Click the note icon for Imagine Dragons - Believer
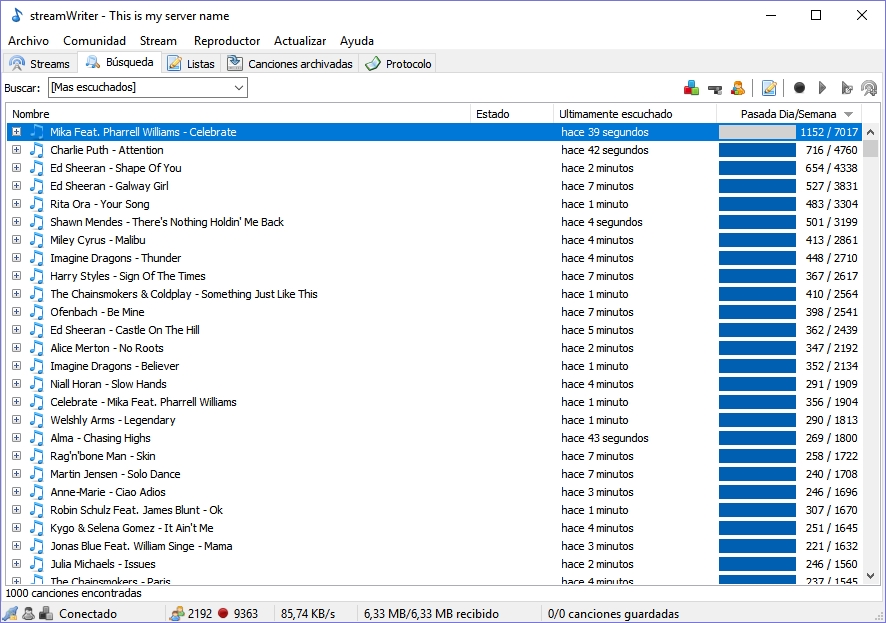The image size is (886, 623). (37, 366)
